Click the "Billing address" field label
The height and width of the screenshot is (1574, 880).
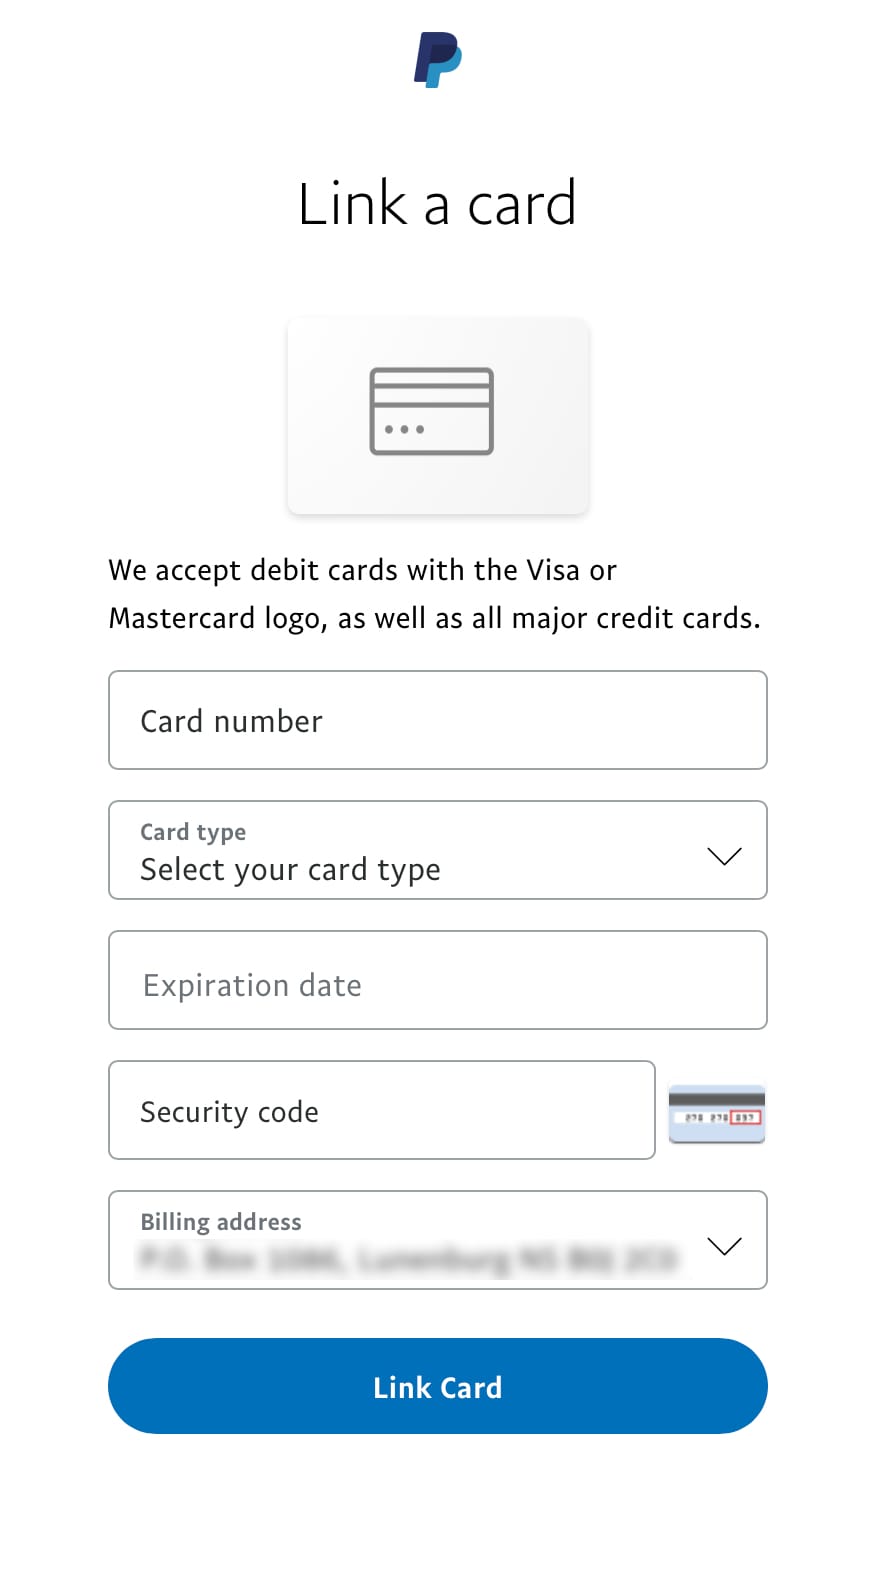(220, 1222)
